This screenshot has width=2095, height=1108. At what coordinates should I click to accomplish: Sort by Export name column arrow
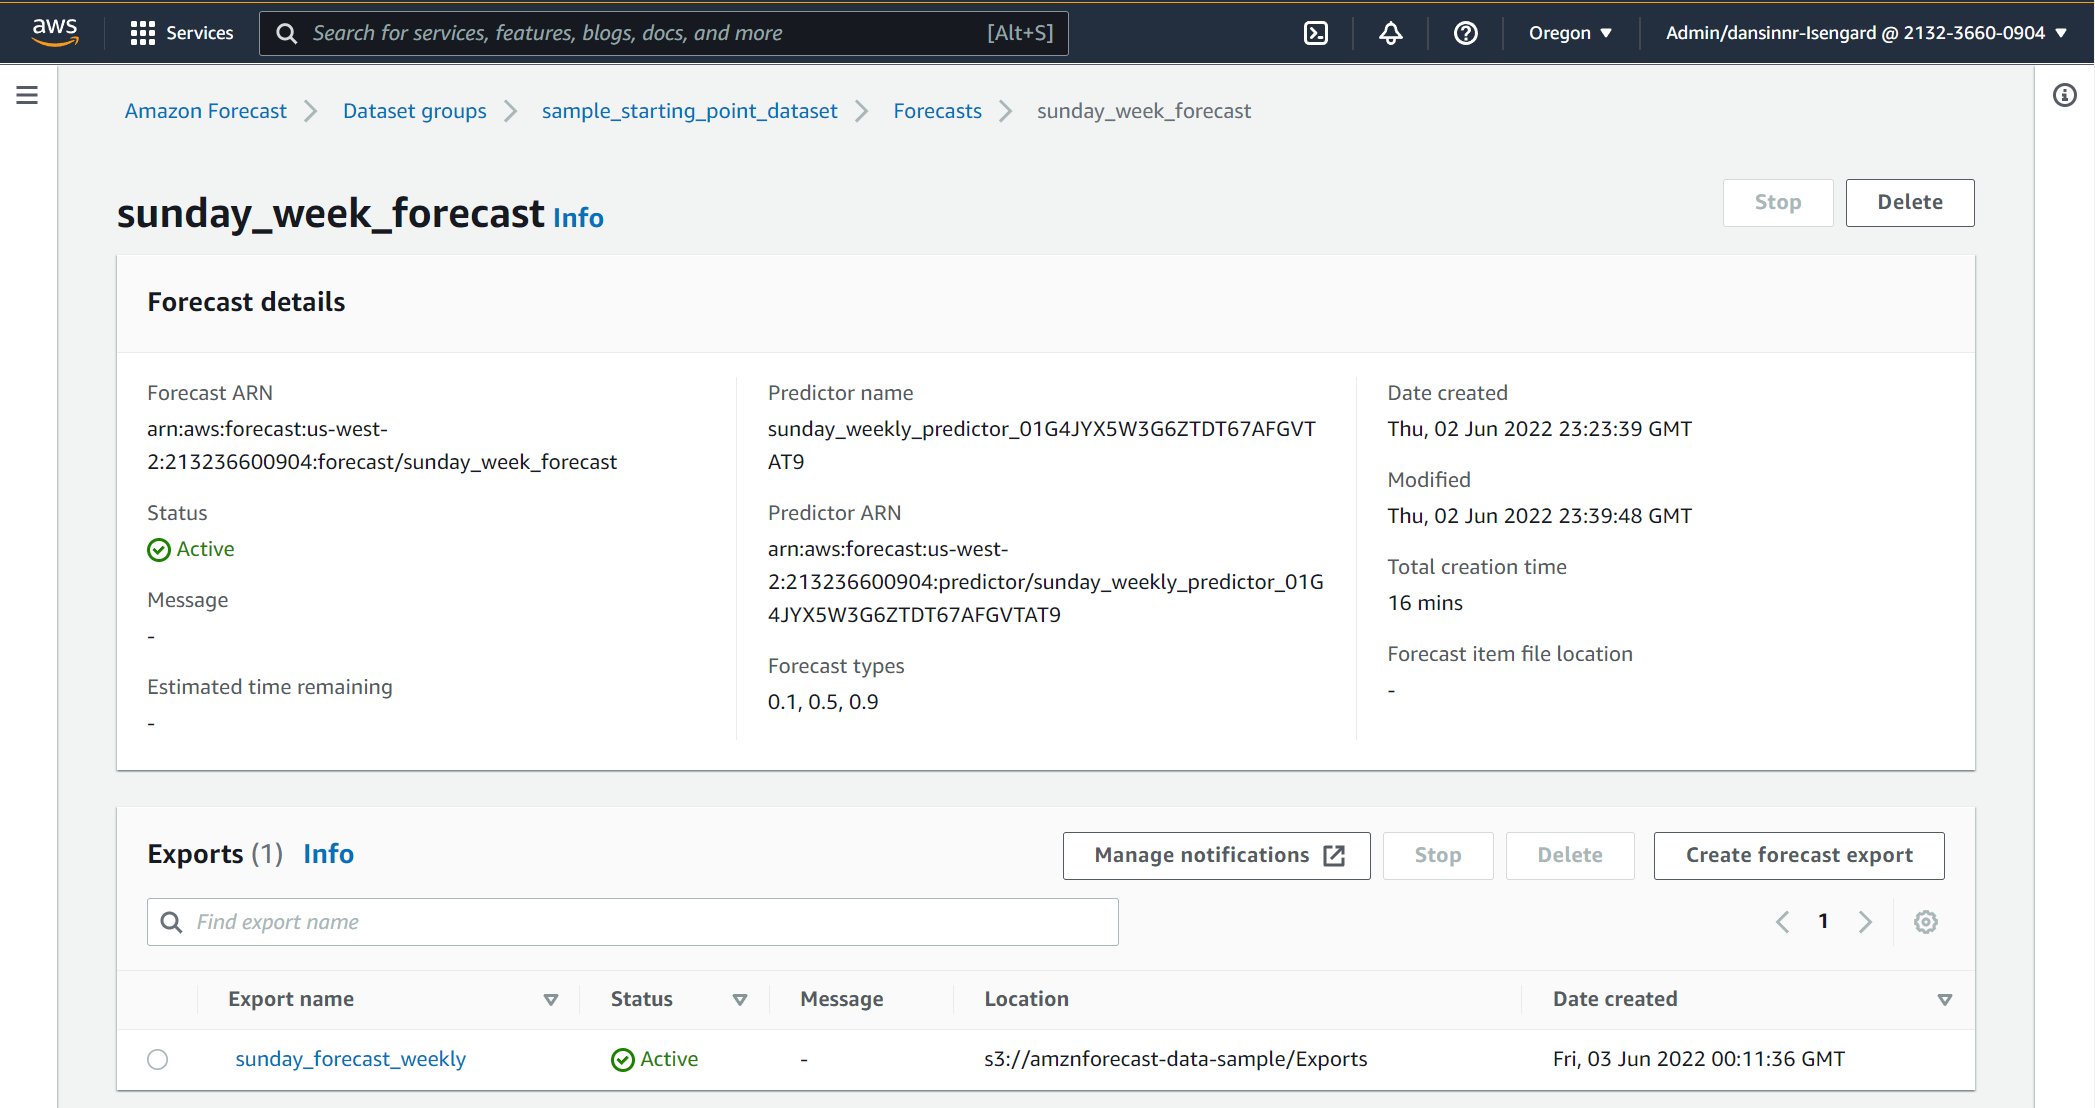pos(550,1000)
